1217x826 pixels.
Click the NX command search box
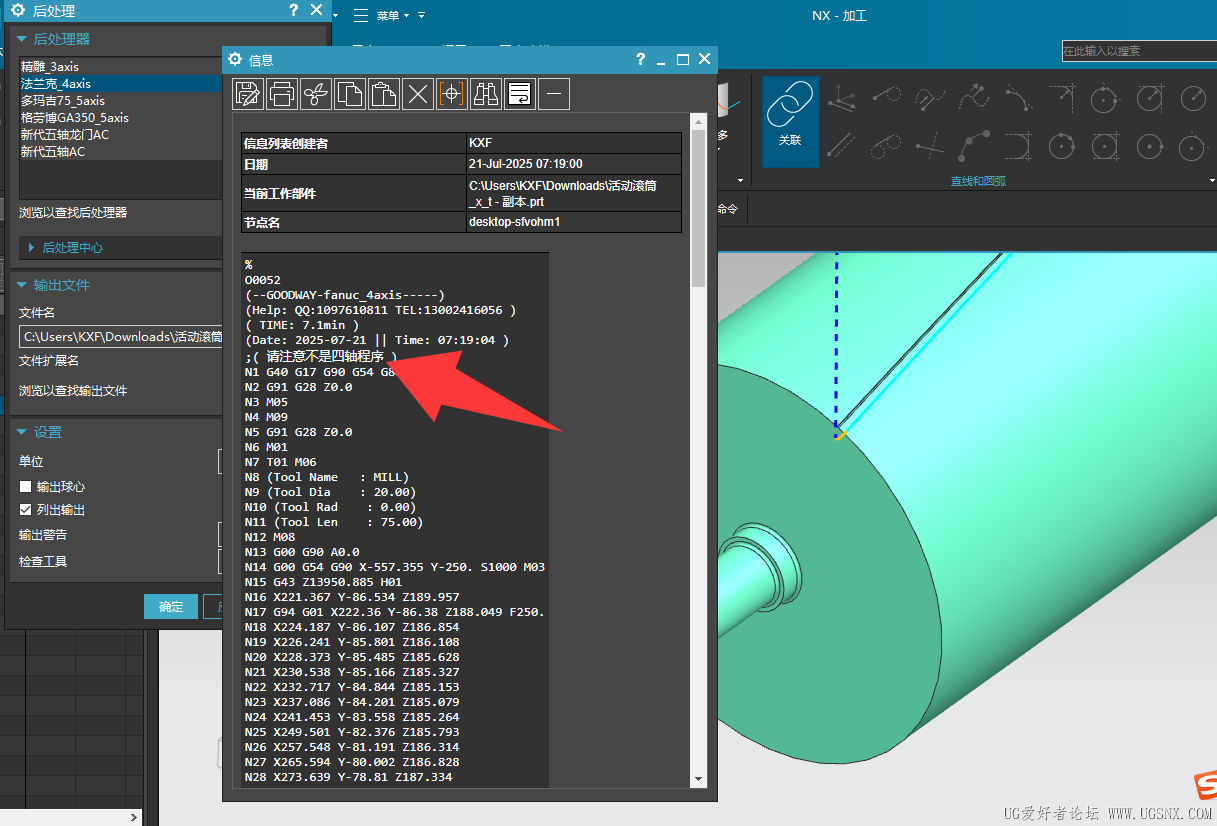1139,50
